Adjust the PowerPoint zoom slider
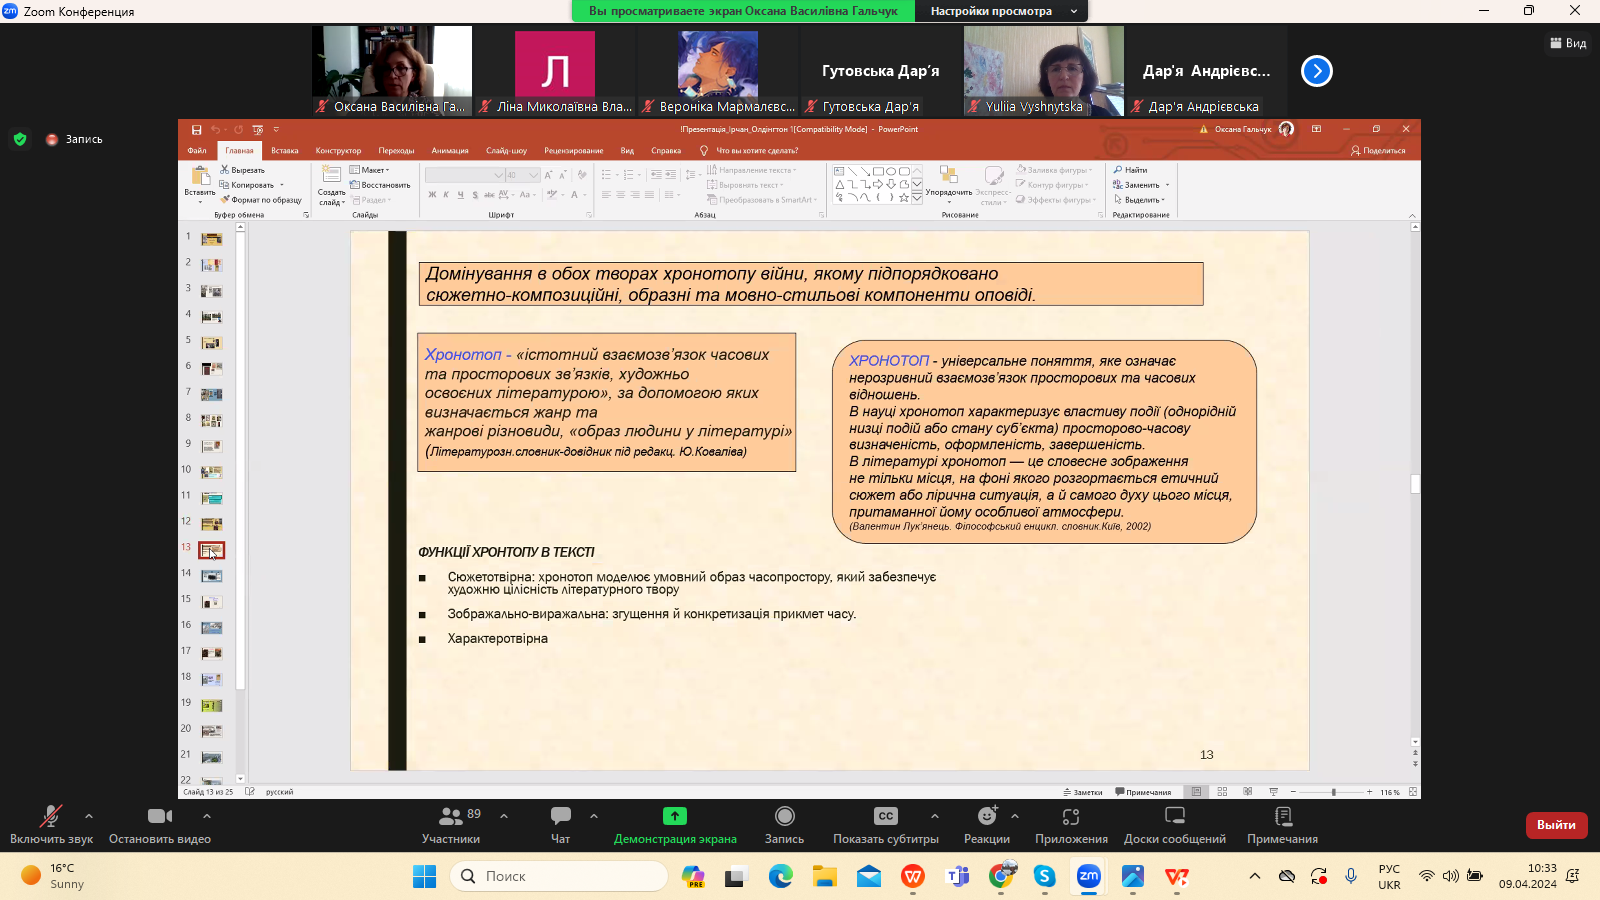The image size is (1600, 900). [1333, 792]
